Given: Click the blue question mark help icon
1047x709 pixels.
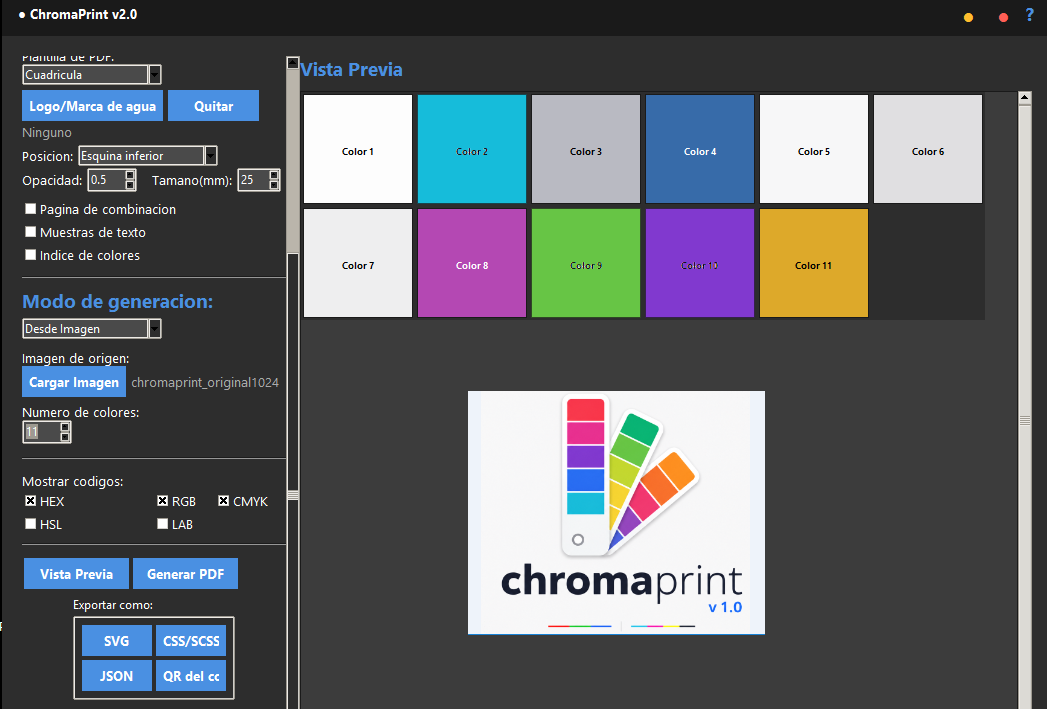Looking at the screenshot, I should (1029, 15).
